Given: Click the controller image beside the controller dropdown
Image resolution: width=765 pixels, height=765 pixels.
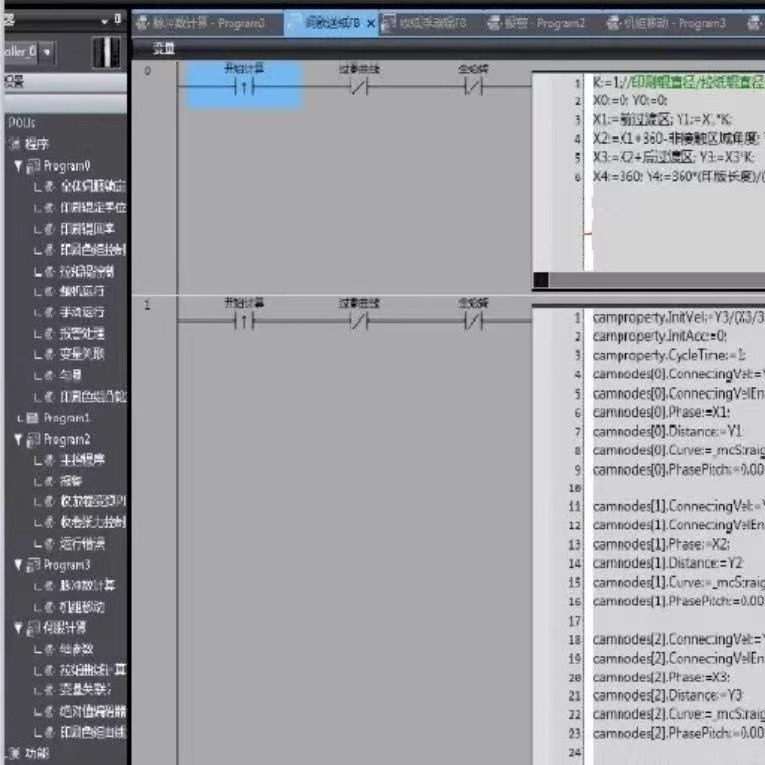Looking at the screenshot, I should point(106,52).
